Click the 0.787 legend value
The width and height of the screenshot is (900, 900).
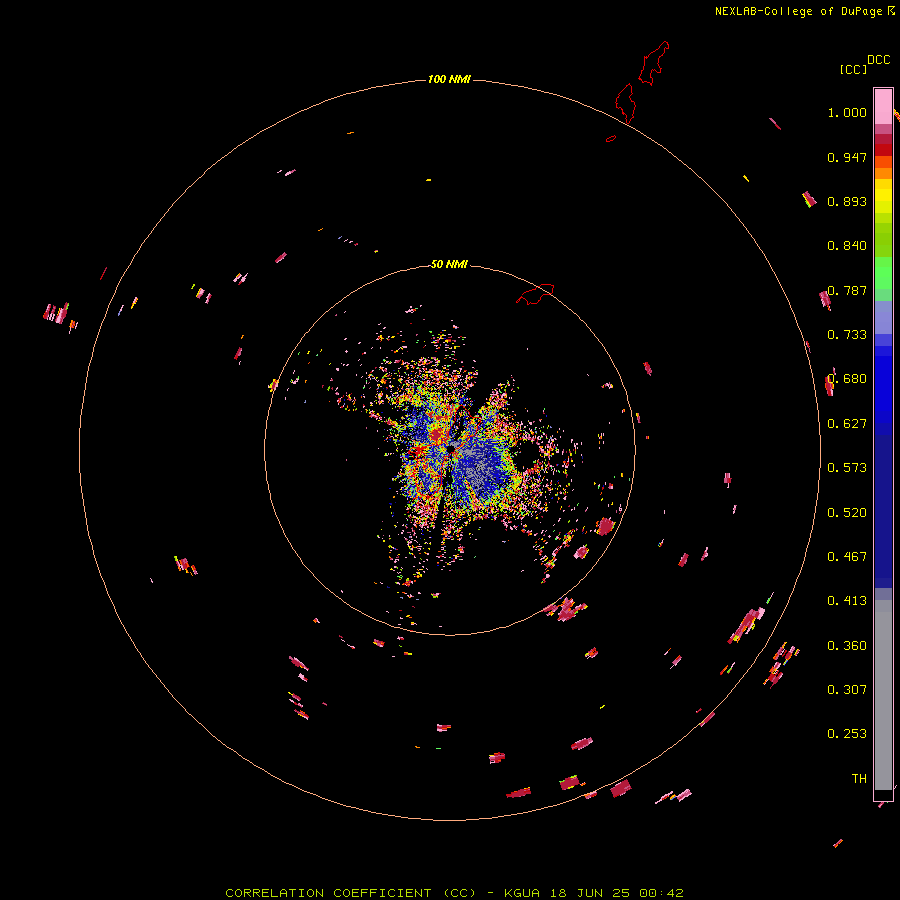point(847,290)
